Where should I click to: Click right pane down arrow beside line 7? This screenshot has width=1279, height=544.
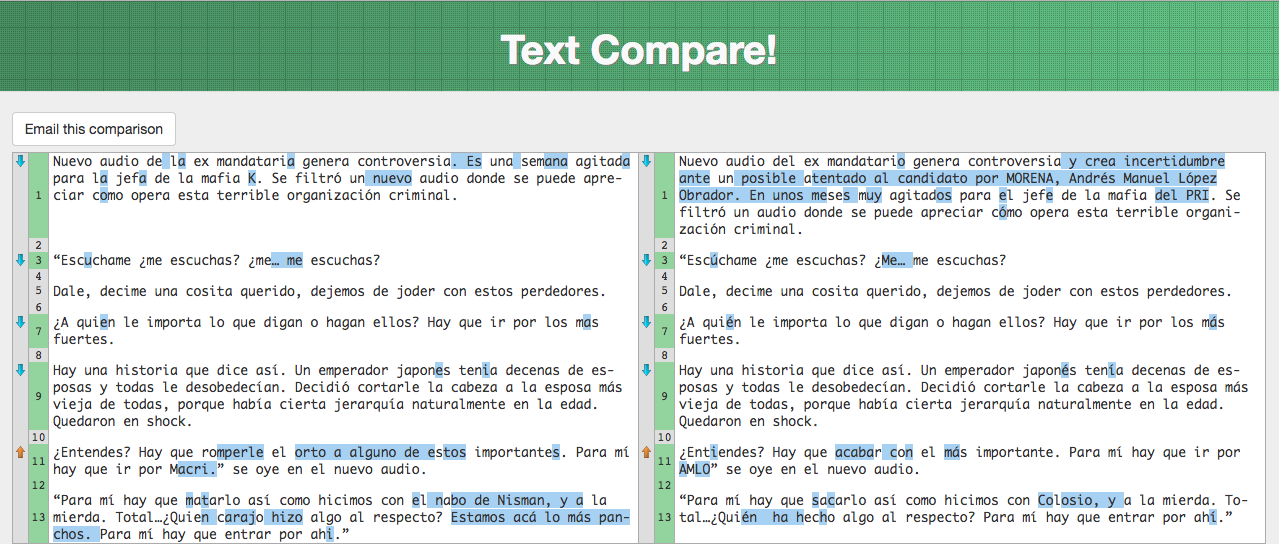pyautogui.click(x=646, y=323)
